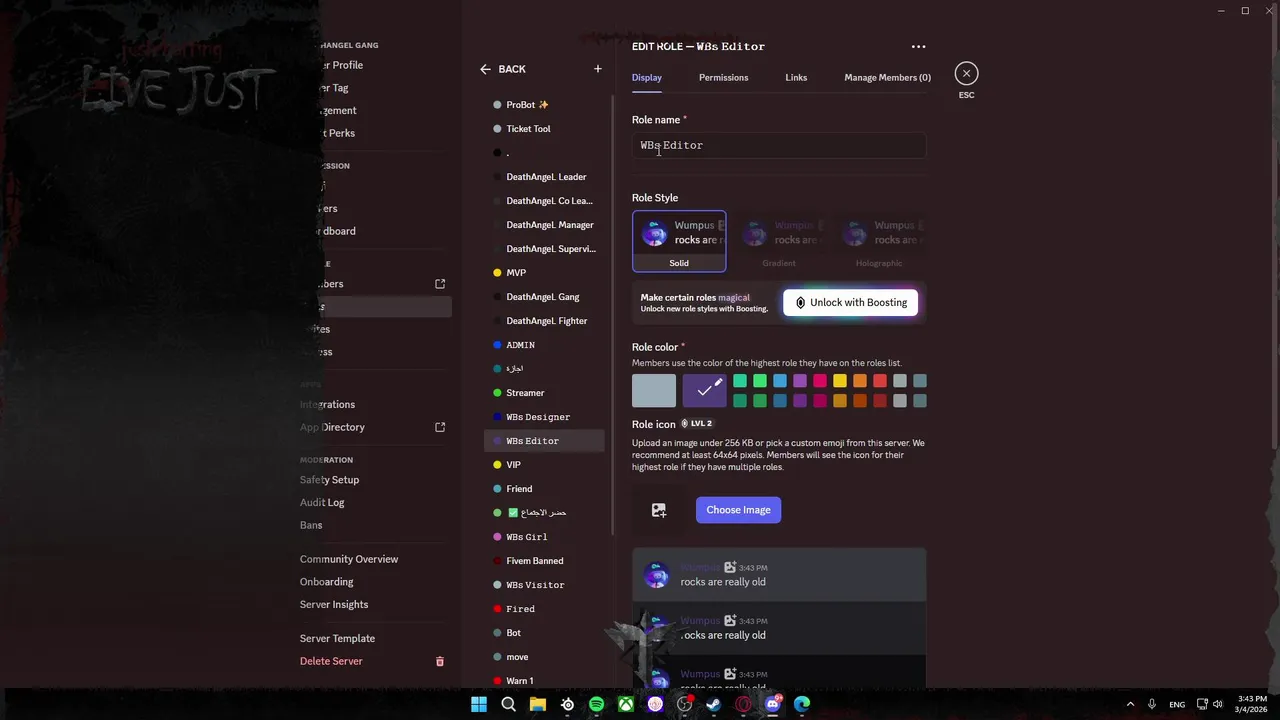1280x720 pixels.
Task: Open Community Overview page
Action: 349,559
